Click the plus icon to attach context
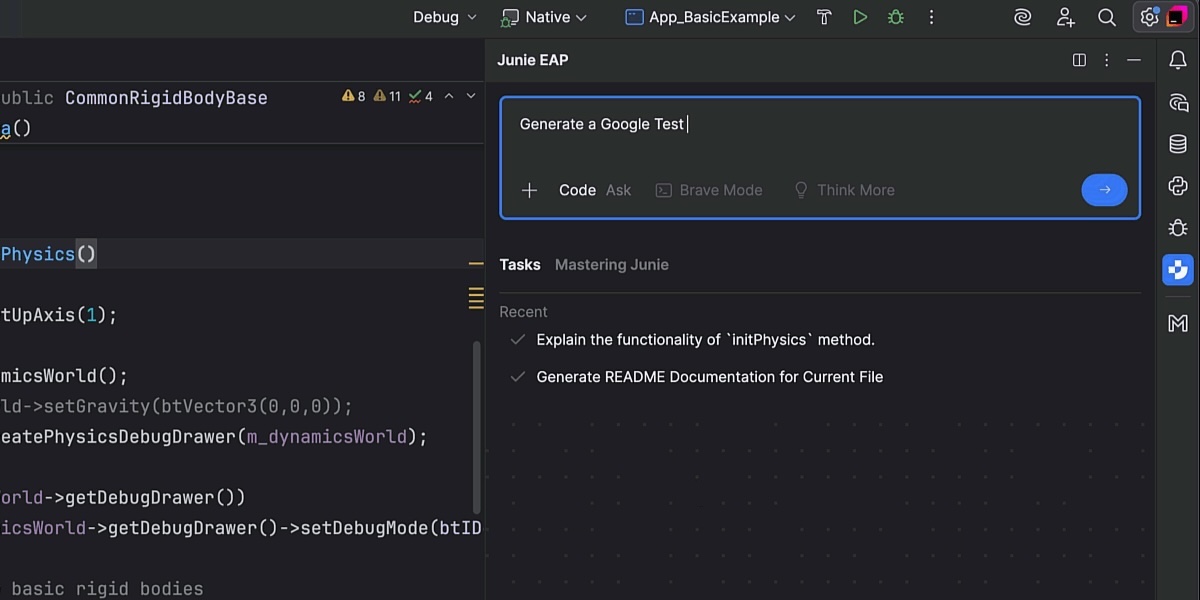This screenshot has width=1200, height=600. (x=530, y=190)
